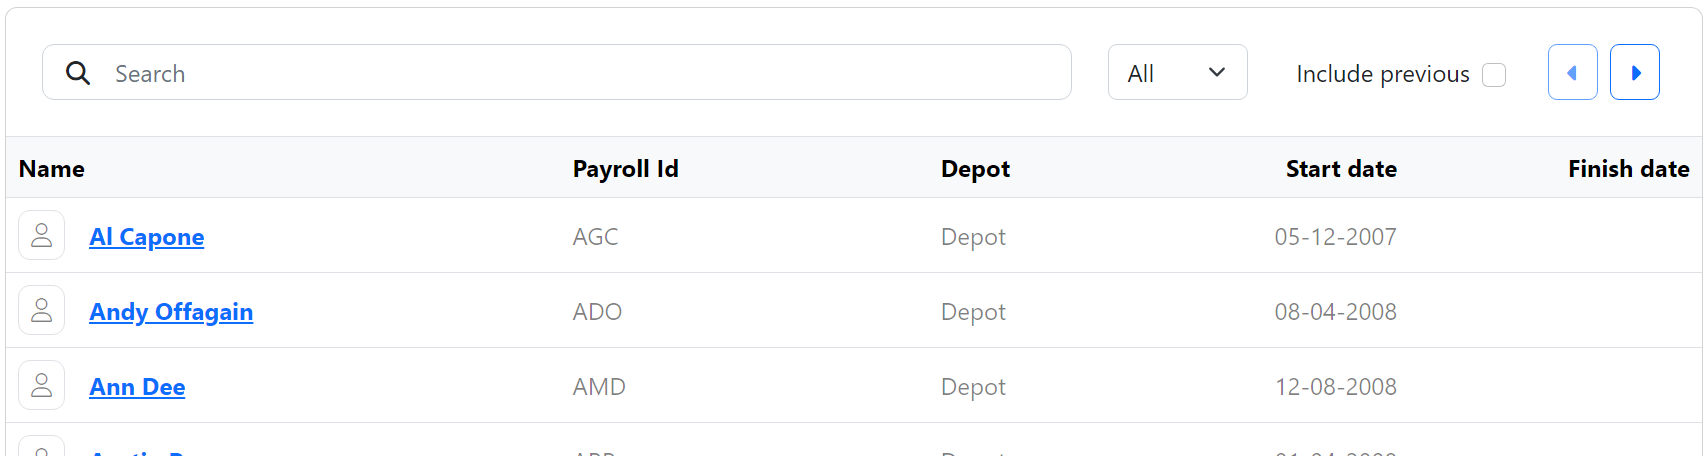Open the Ann Dee employee link

(x=137, y=387)
